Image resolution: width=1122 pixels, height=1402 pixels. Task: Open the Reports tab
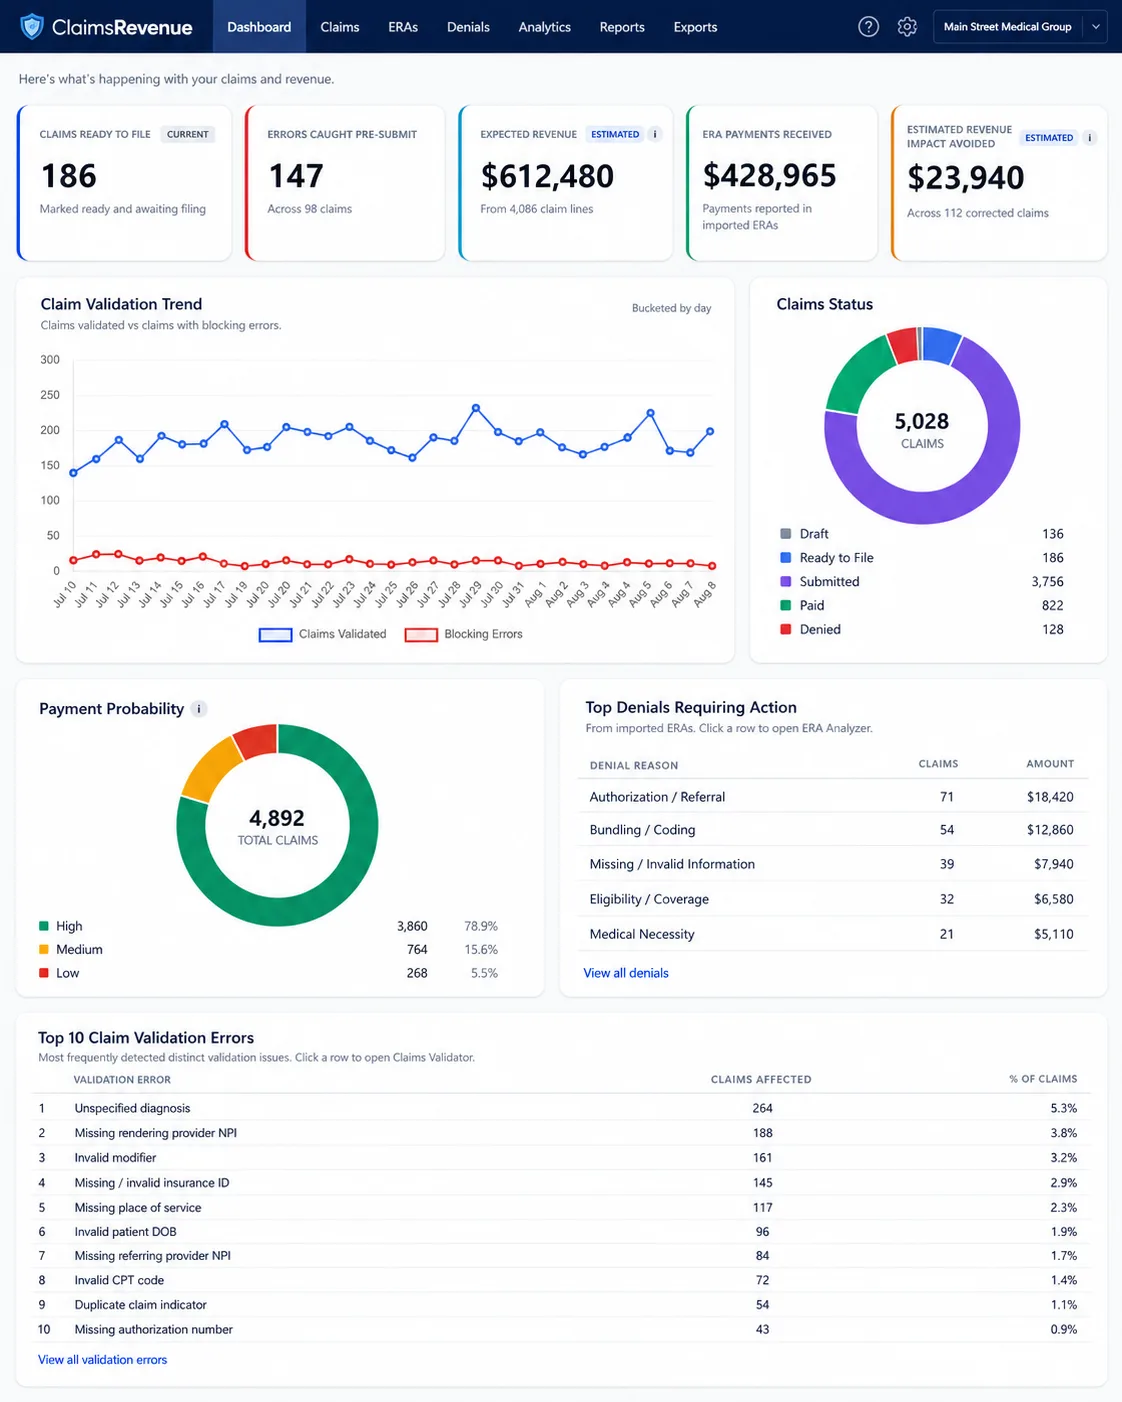(622, 27)
